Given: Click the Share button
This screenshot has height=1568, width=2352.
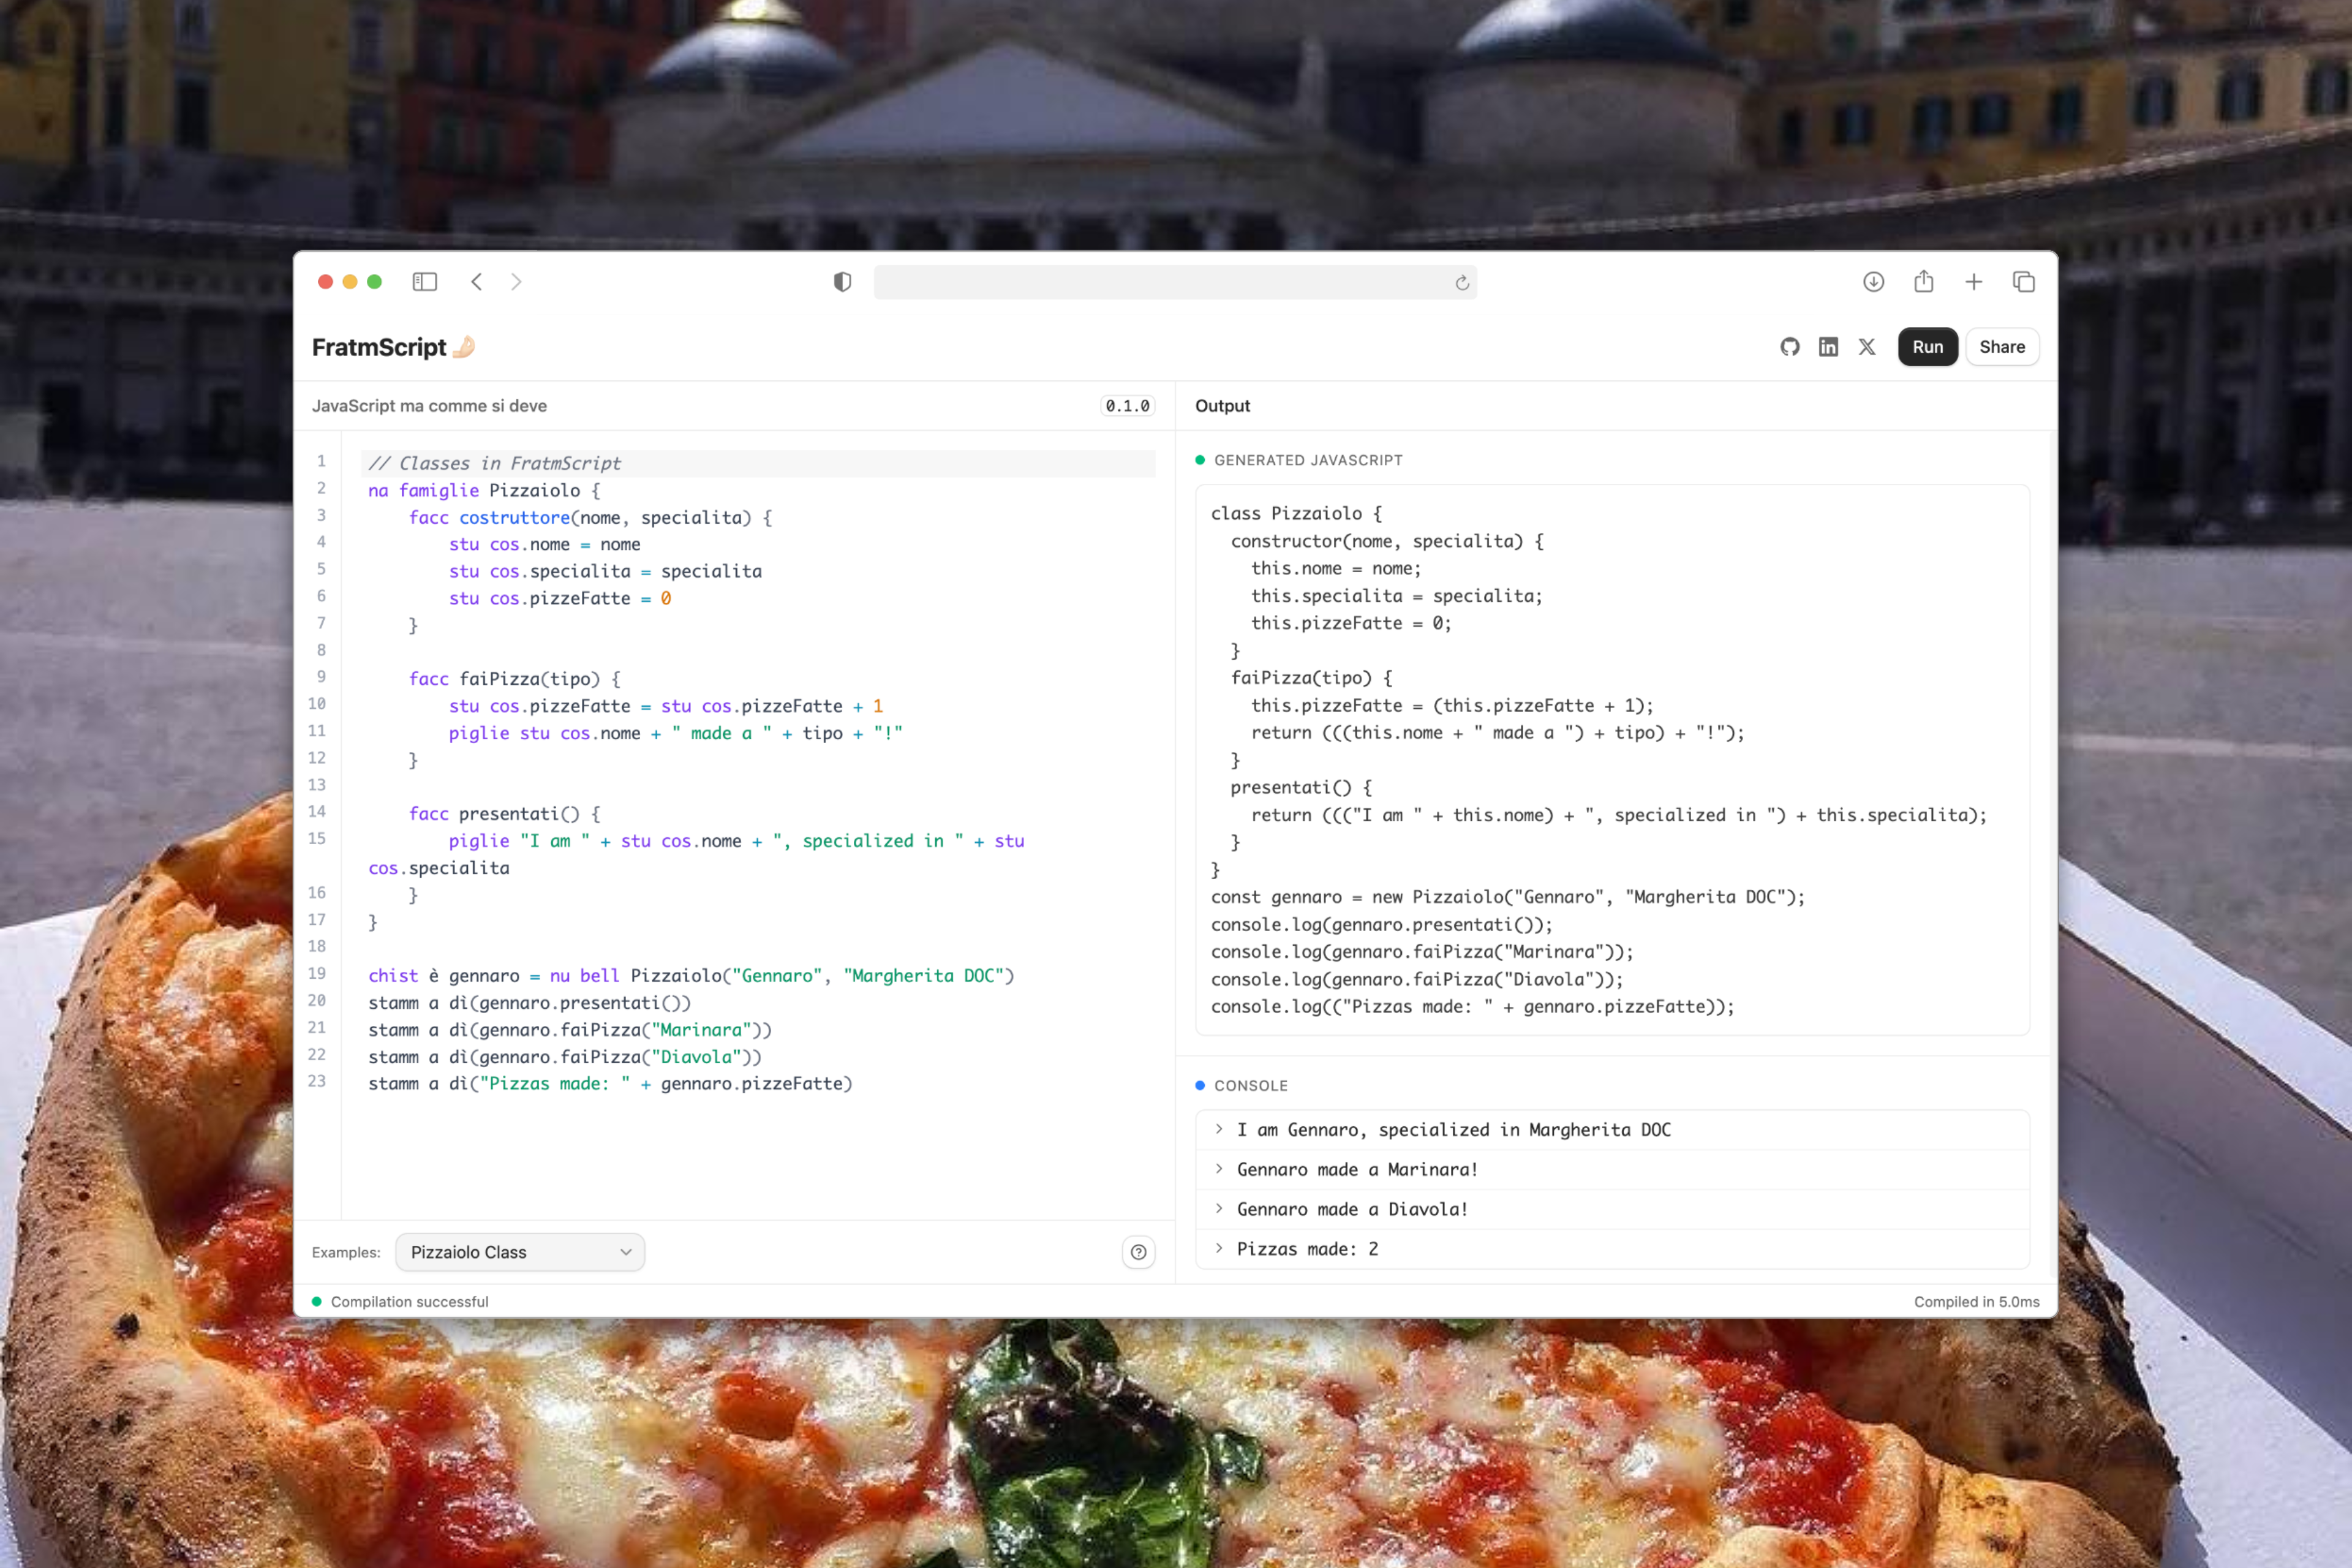Looking at the screenshot, I should [x=2001, y=347].
